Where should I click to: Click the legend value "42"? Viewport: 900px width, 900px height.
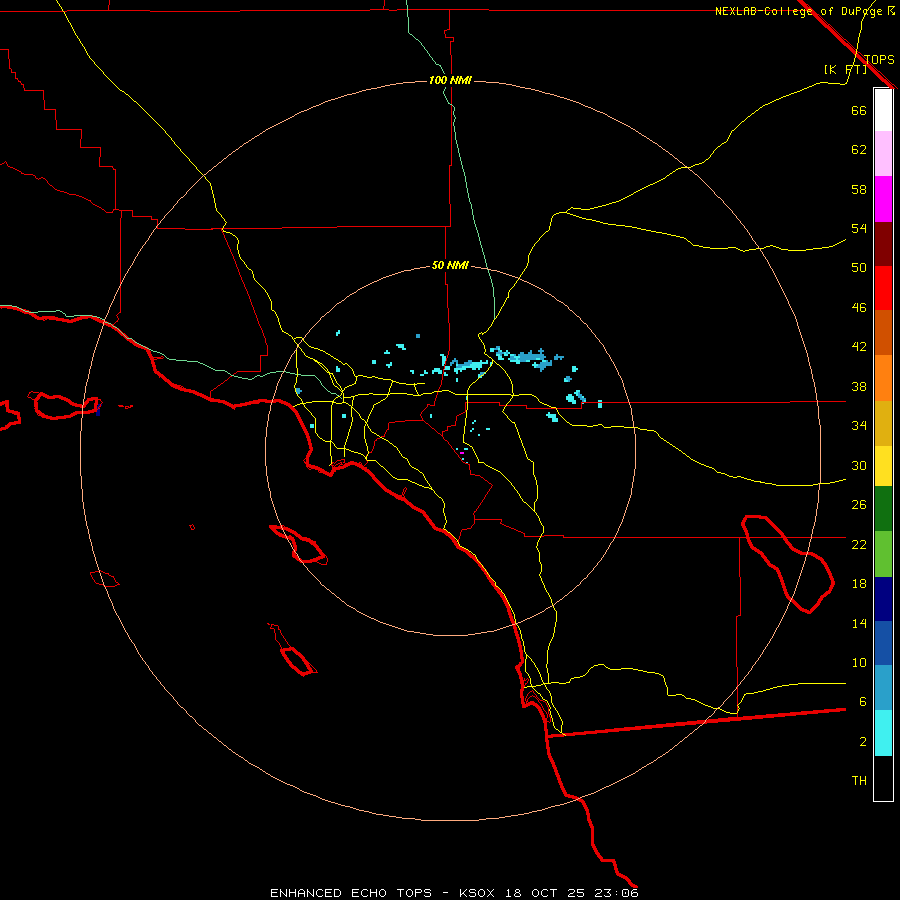click(859, 346)
